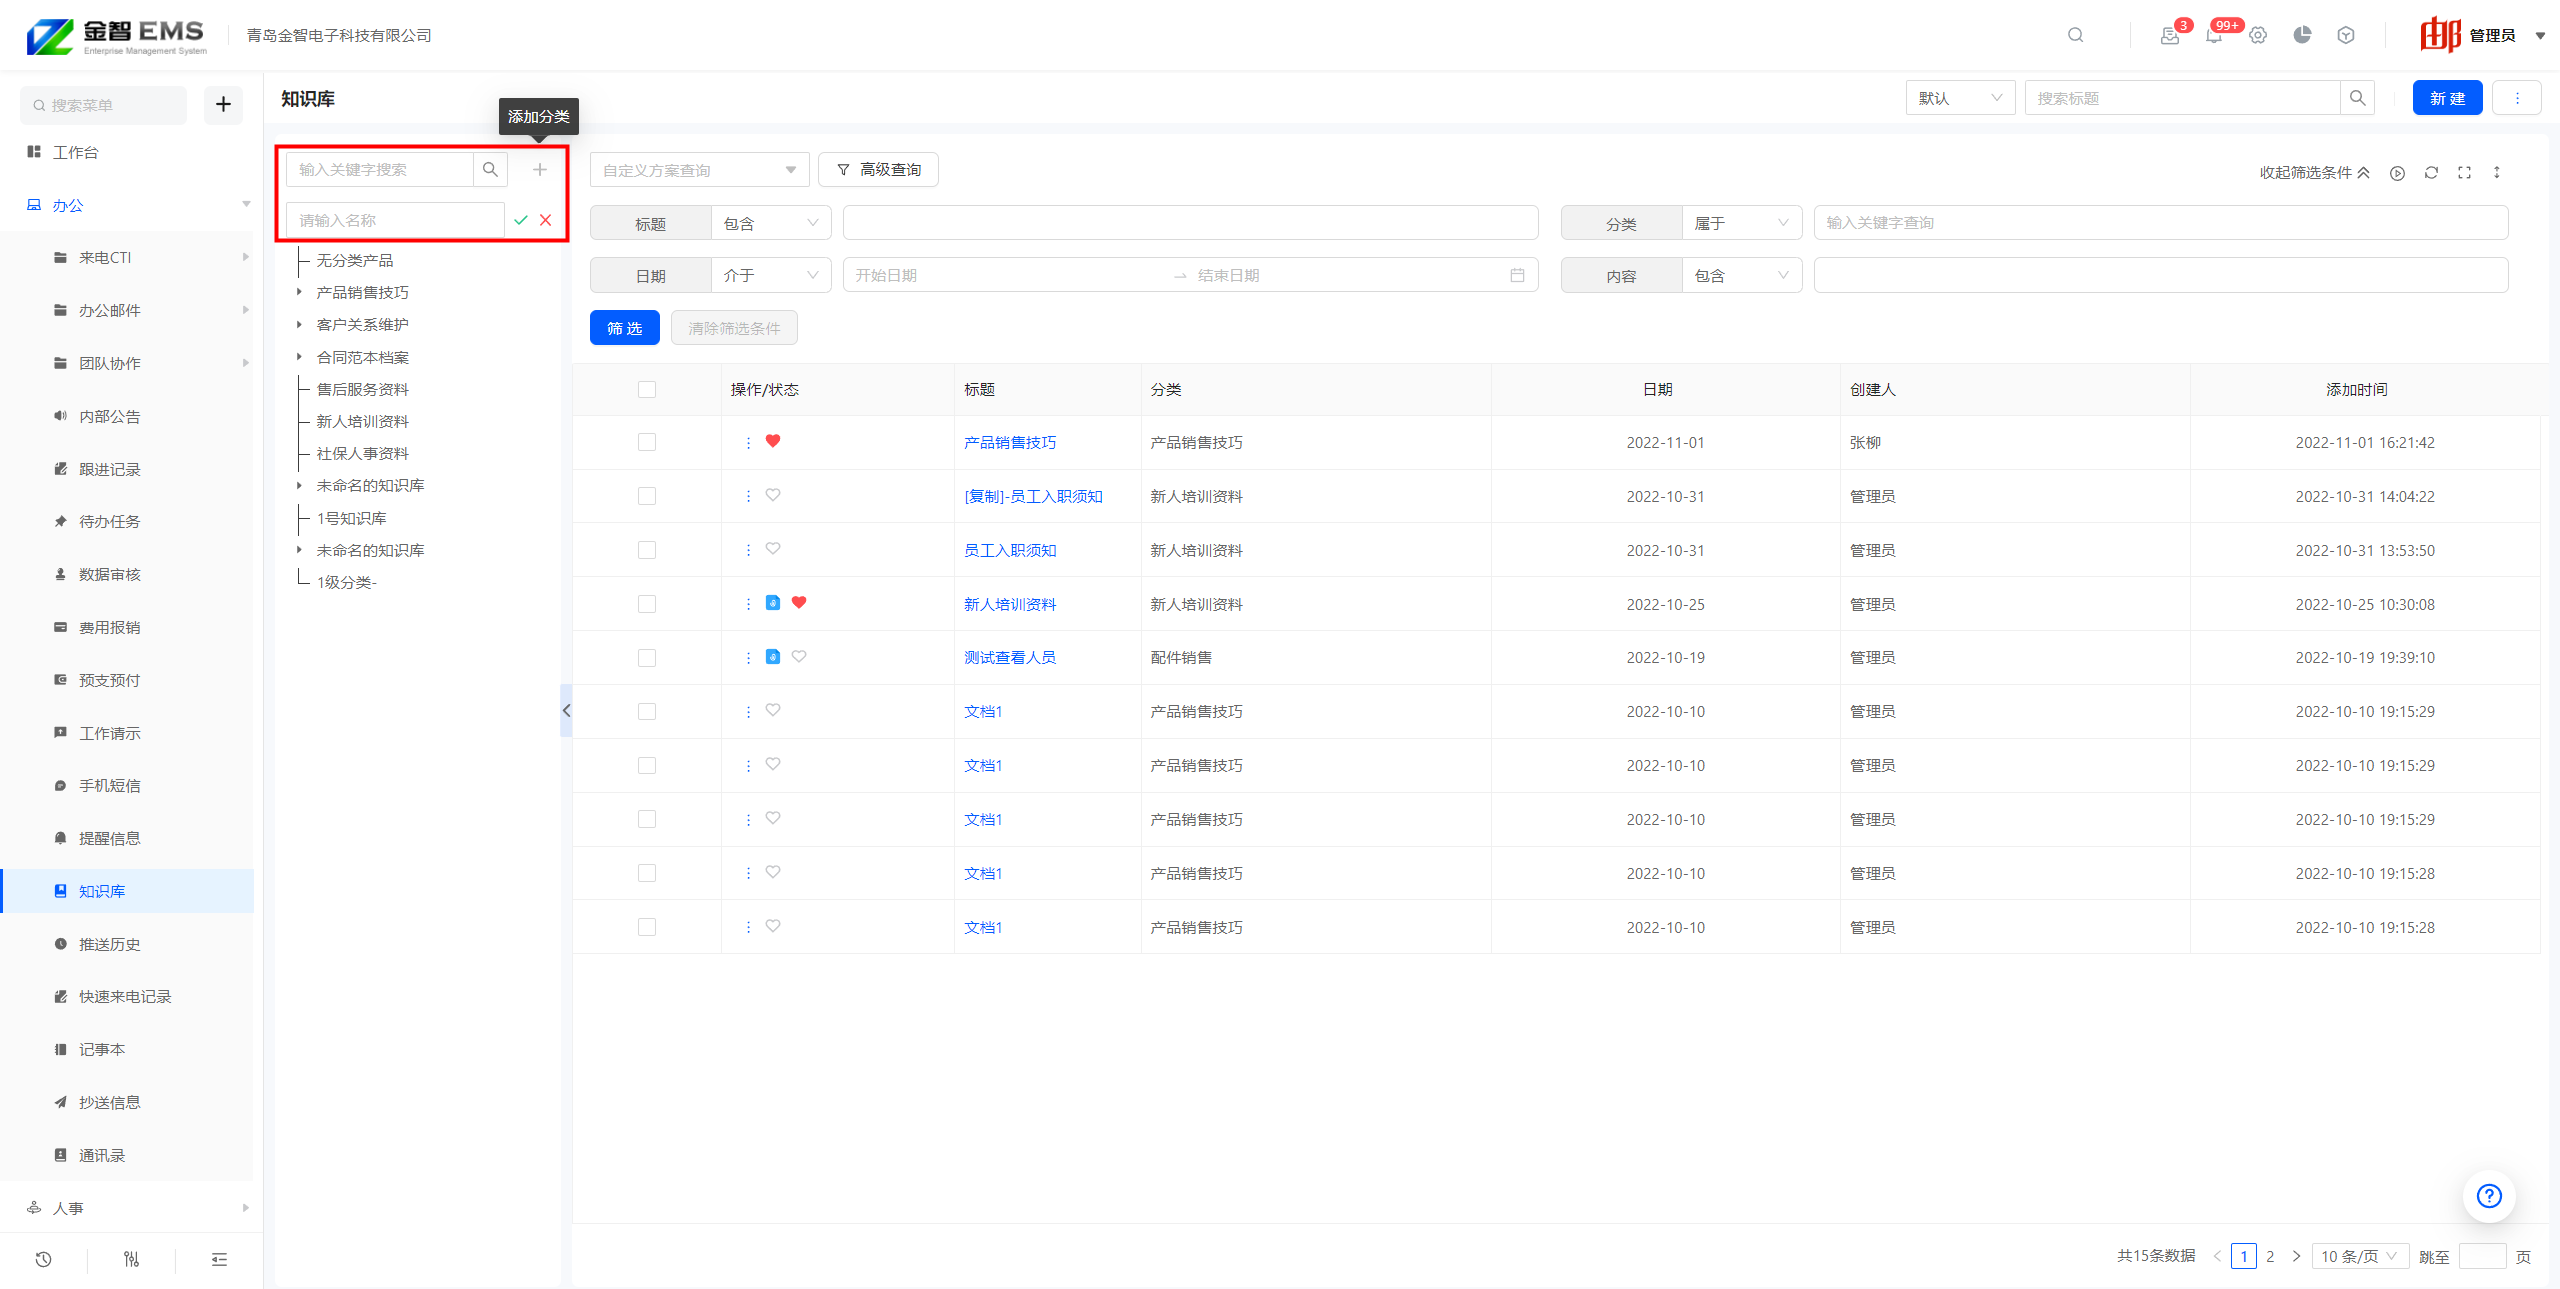This screenshot has height=1289, width=2560.
Task: Tick the select-all checkbox in table header
Action: click(647, 390)
